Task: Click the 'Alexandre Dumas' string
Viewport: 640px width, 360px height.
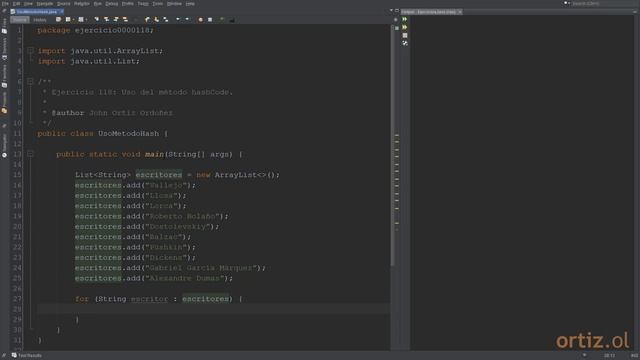Action: pyautogui.click(x=184, y=278)
